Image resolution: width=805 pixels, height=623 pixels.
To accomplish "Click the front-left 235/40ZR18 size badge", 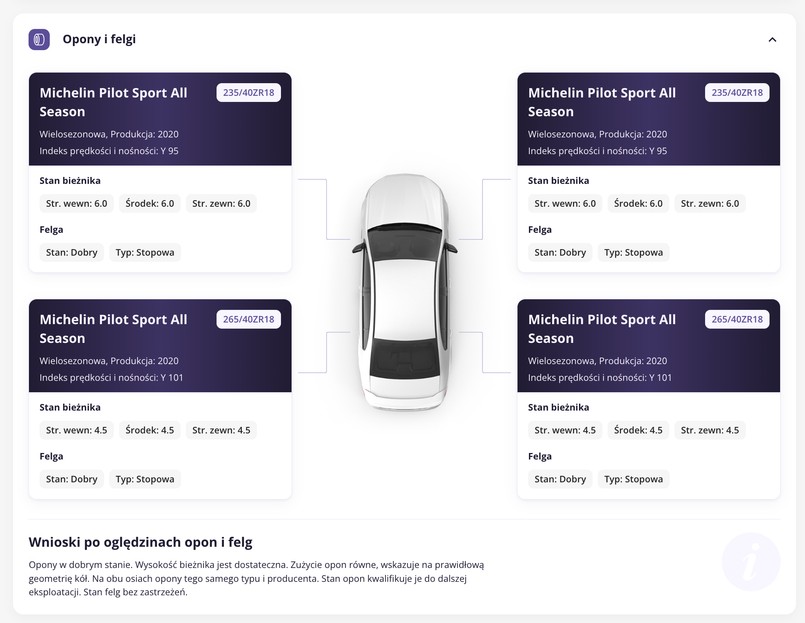I will pos(249,93).
